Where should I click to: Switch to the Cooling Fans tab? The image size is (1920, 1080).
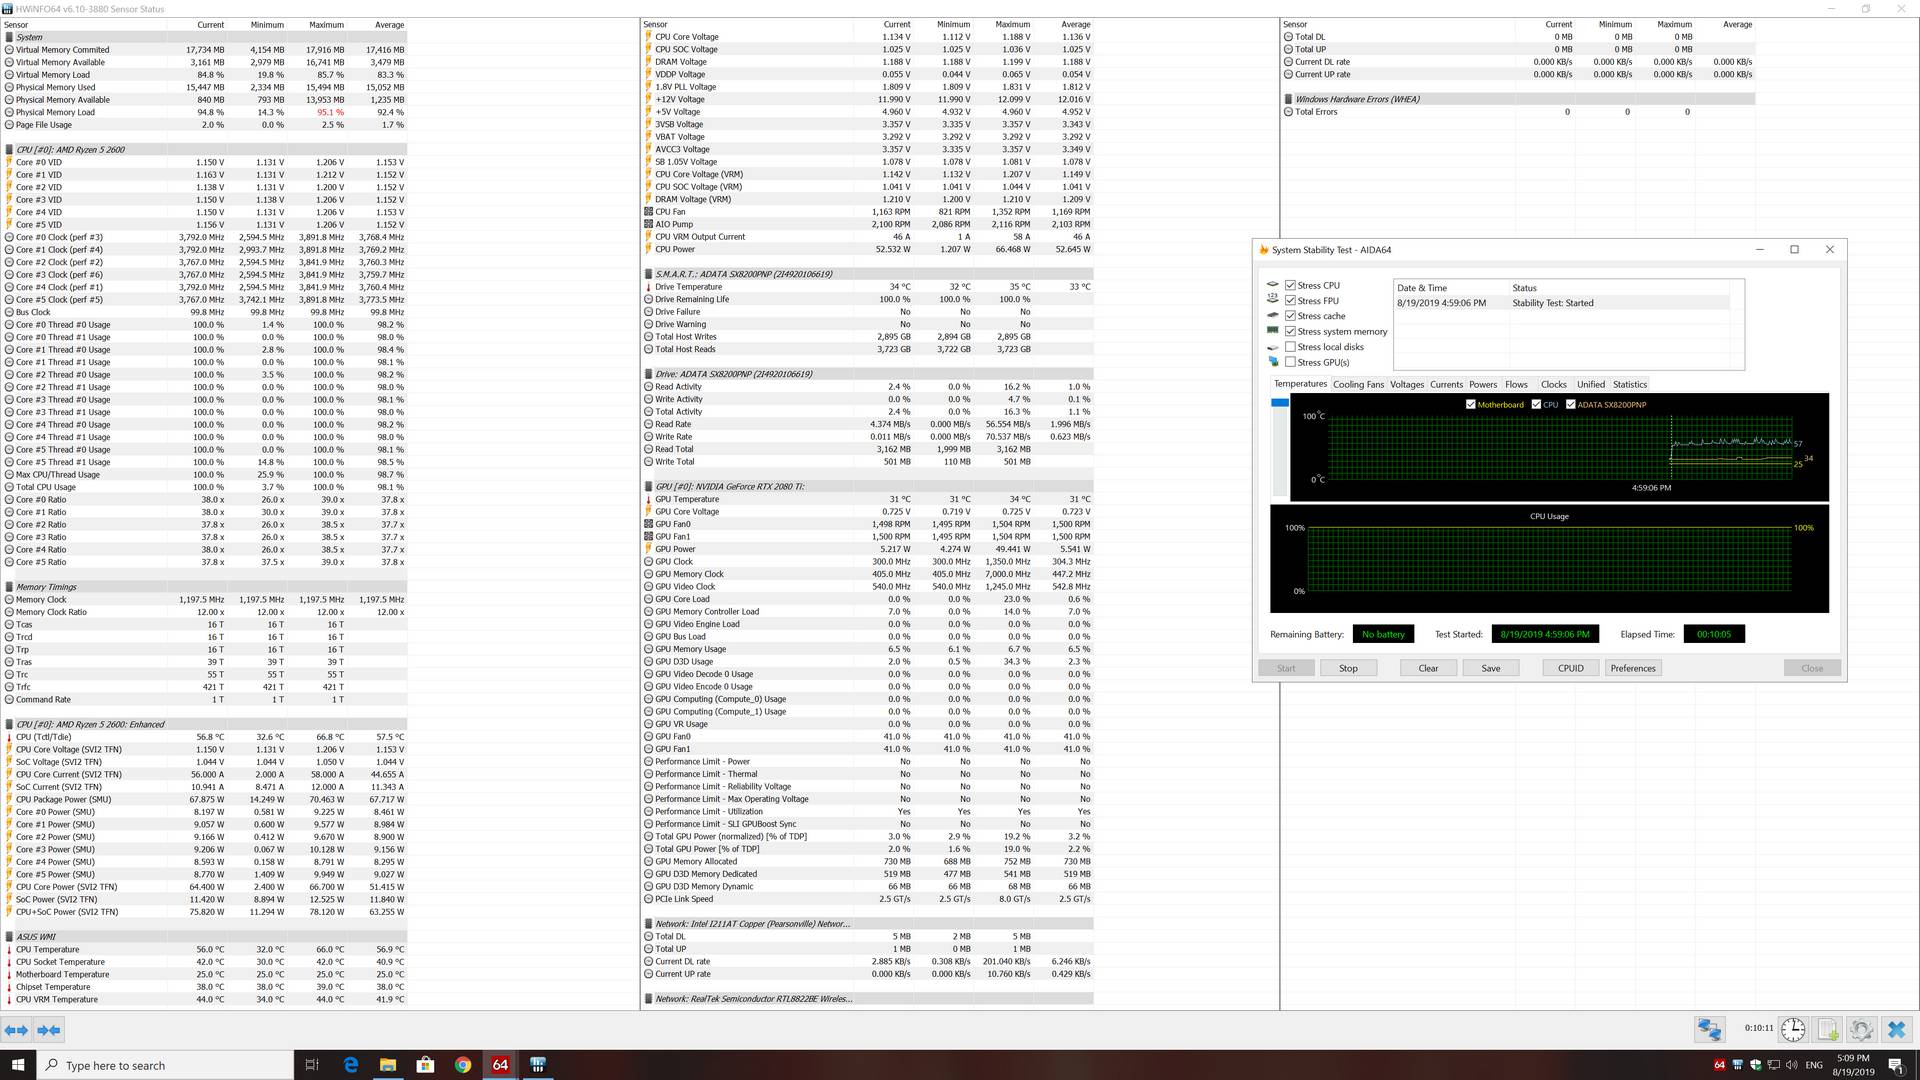point(1358,384)
